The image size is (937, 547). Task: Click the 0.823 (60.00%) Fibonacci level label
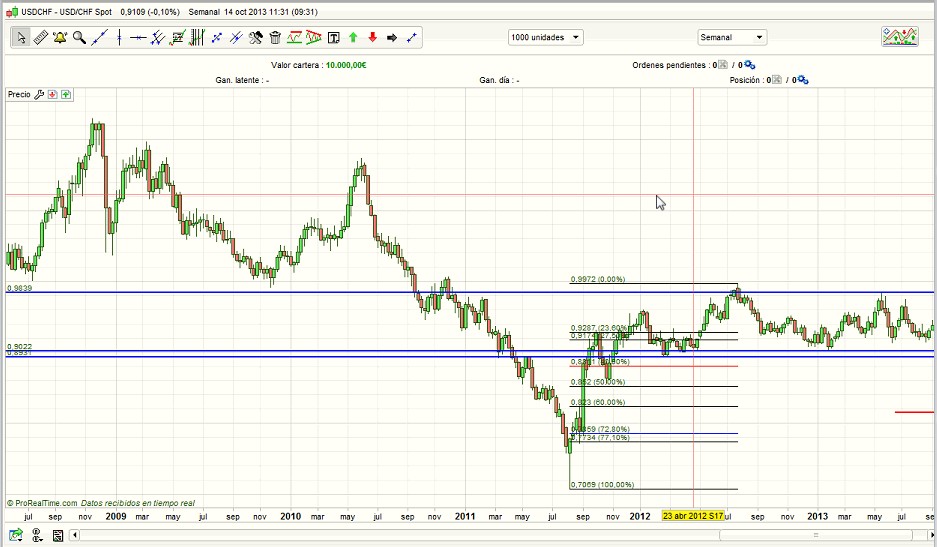tap(598, 402)
